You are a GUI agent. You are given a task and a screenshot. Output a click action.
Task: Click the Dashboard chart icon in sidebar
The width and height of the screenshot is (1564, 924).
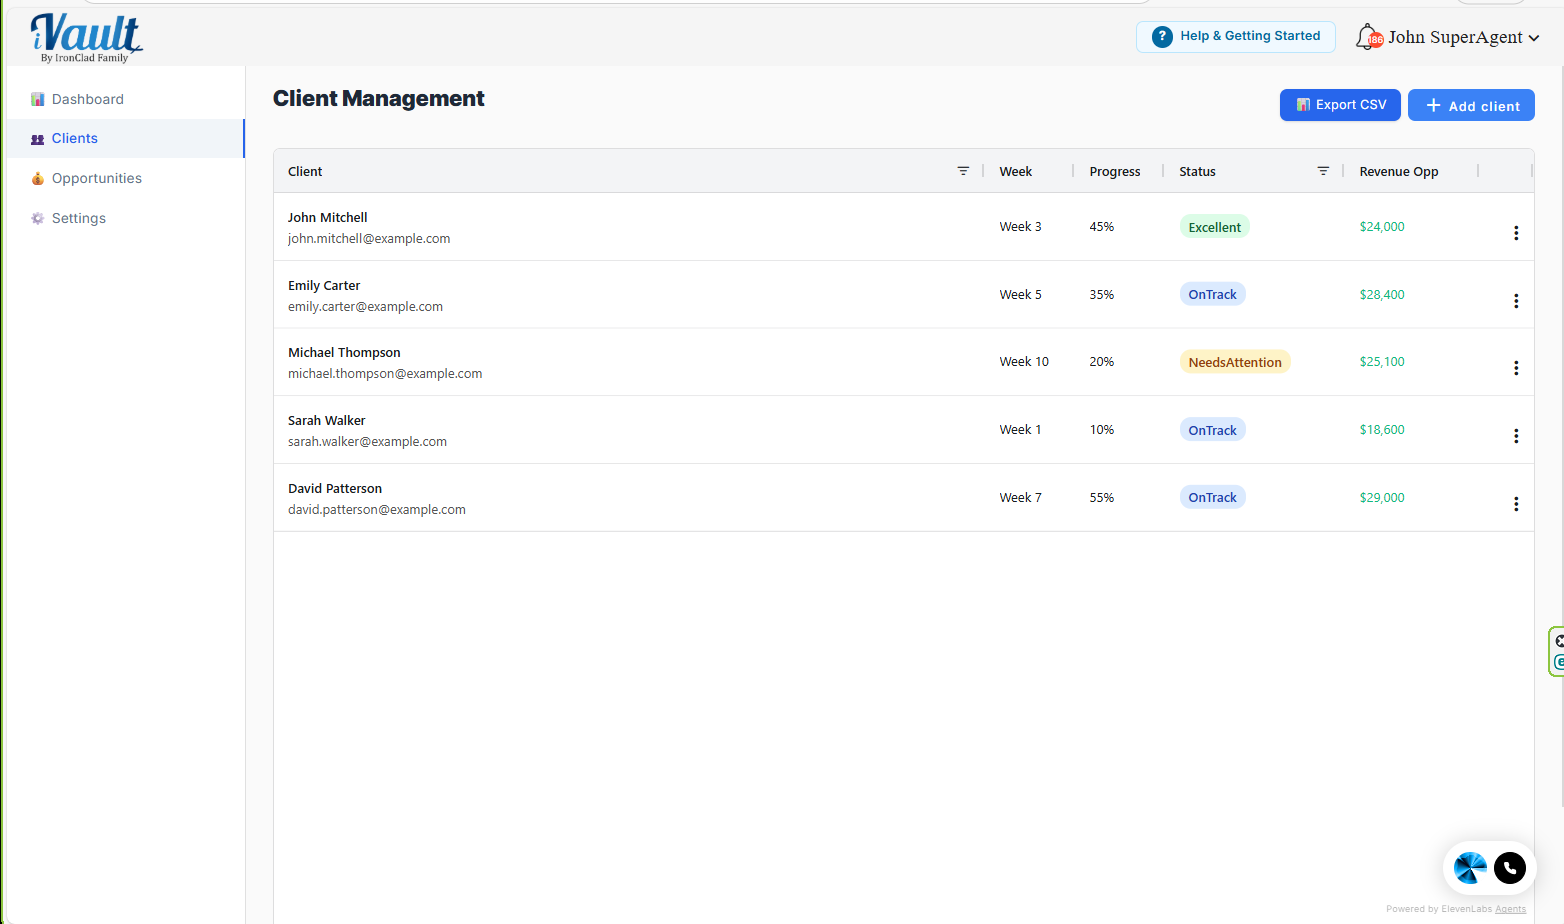pos(38,99)
